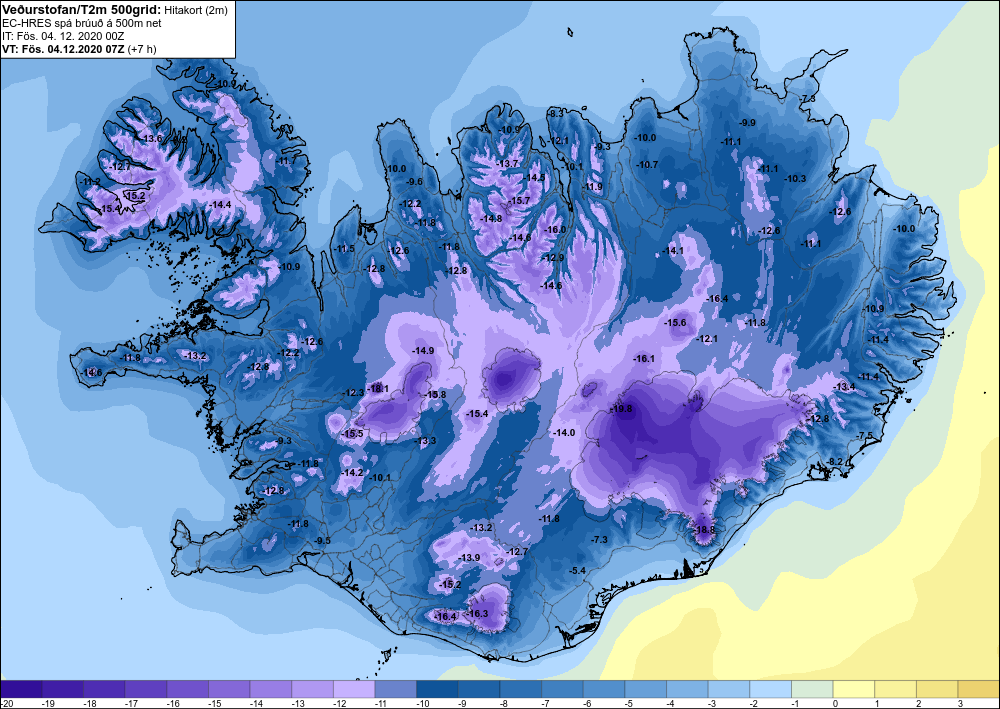Click the -16.1 temperature value
This screenshot has height=709, width=1000.
[x=644, y=359]
